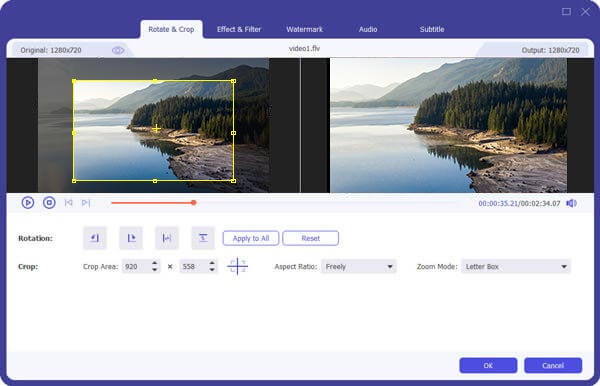600x386 pixels.
Task: Click the bottom-middle crop handle
Action: pos(155,181)
